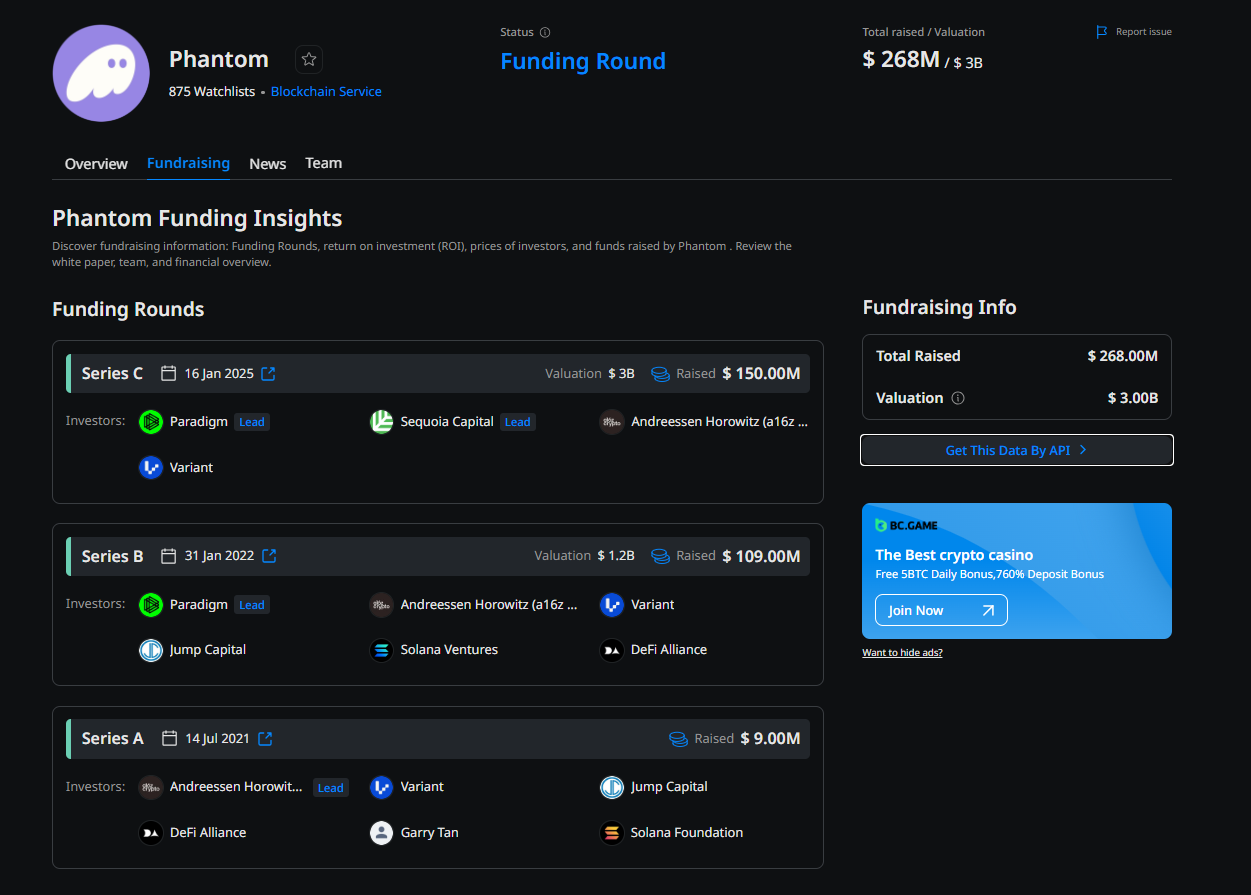
Task: Open the Series C external link icon
Action: pos(267,372)
